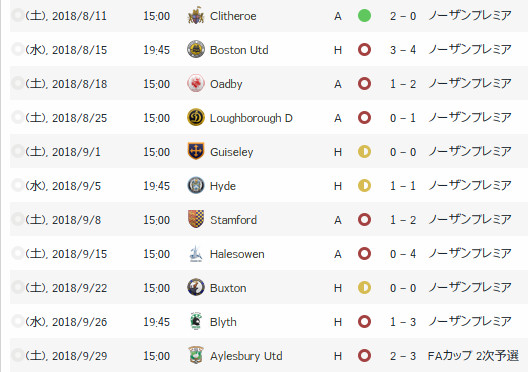Image resolution: width=528 pixels, height=372 pixels.
Task: Click ノーザンプレミア competition in Hyde row
Action: (x=470, y=185)
